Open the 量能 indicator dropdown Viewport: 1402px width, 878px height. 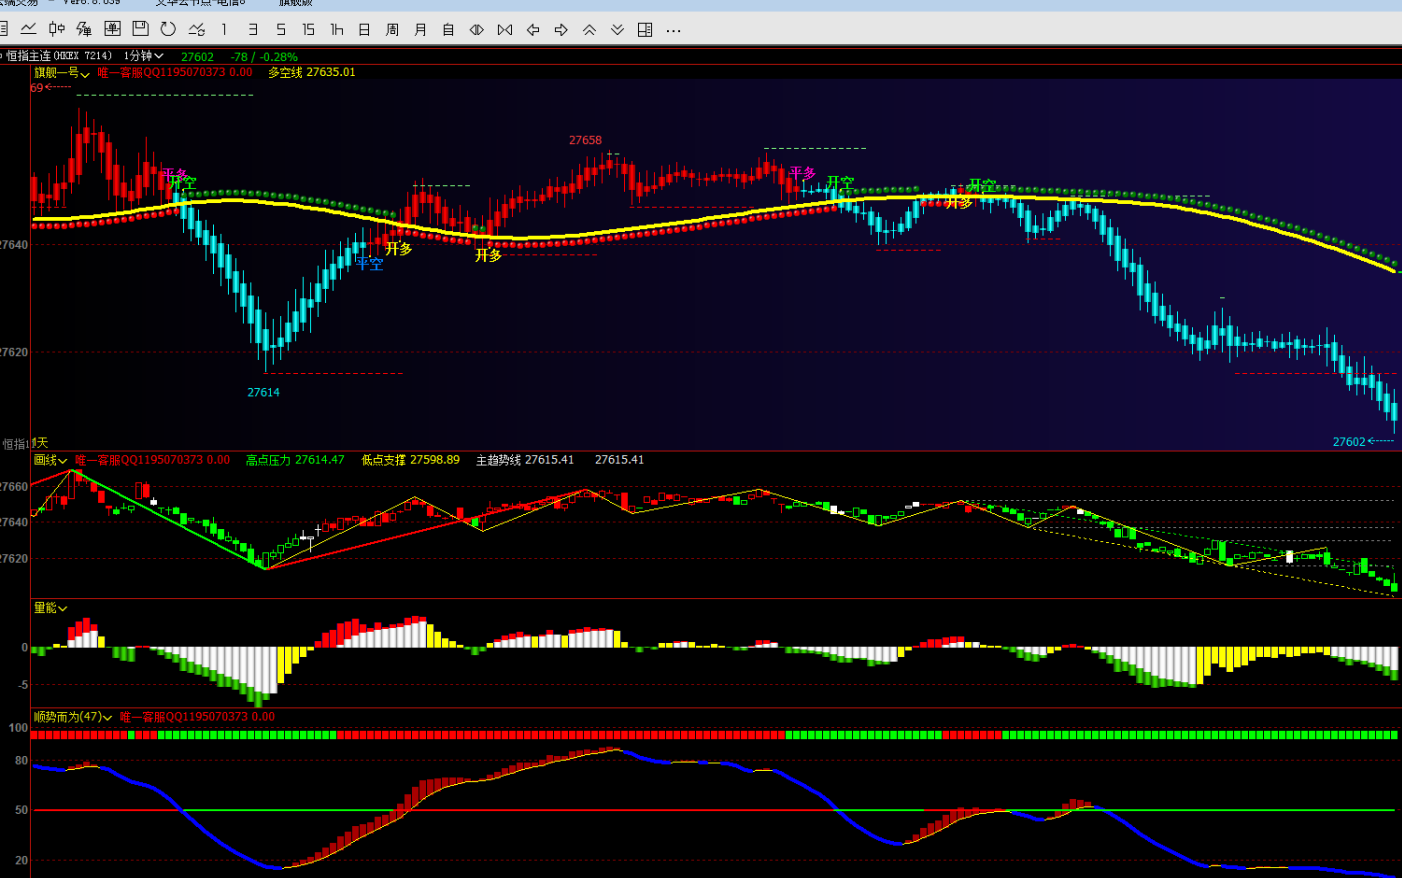pos(51,608)
